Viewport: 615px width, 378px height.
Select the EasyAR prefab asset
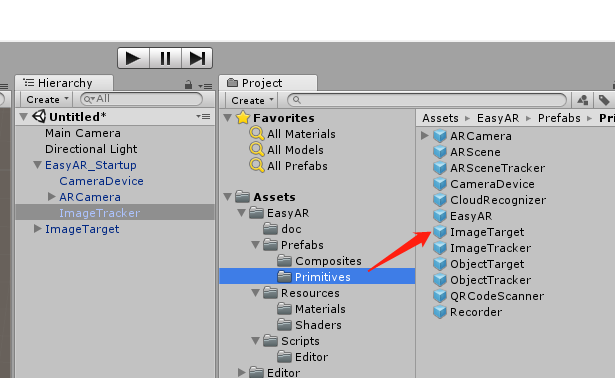coord(471,216)
